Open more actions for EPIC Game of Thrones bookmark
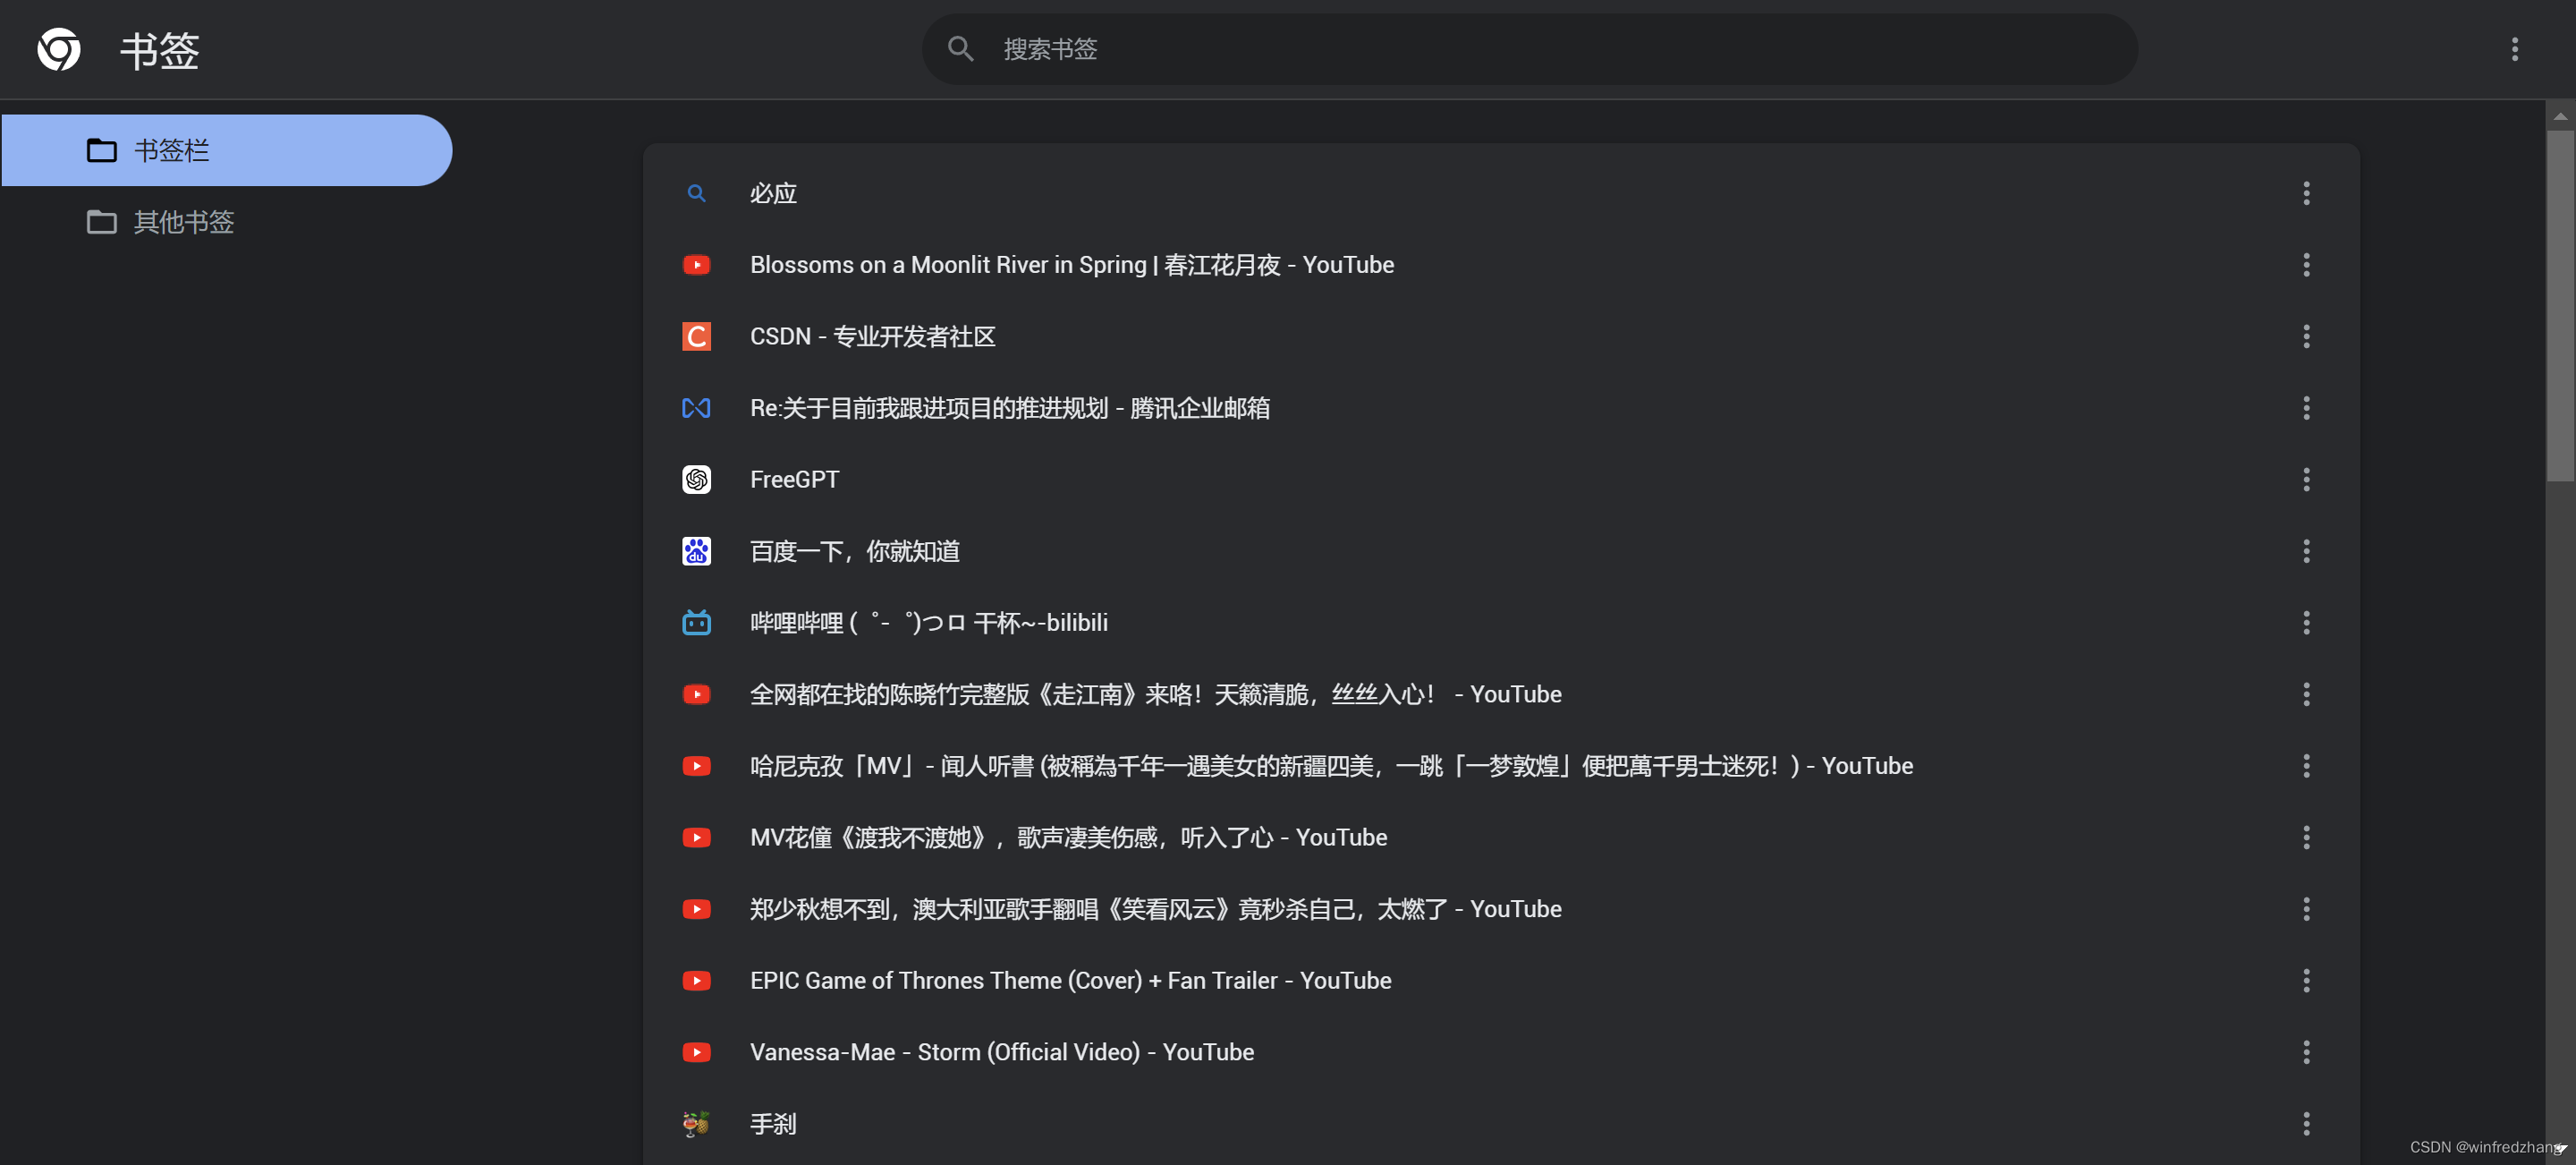The height and width of the screenshot is (1165, 2576). 2306,981
